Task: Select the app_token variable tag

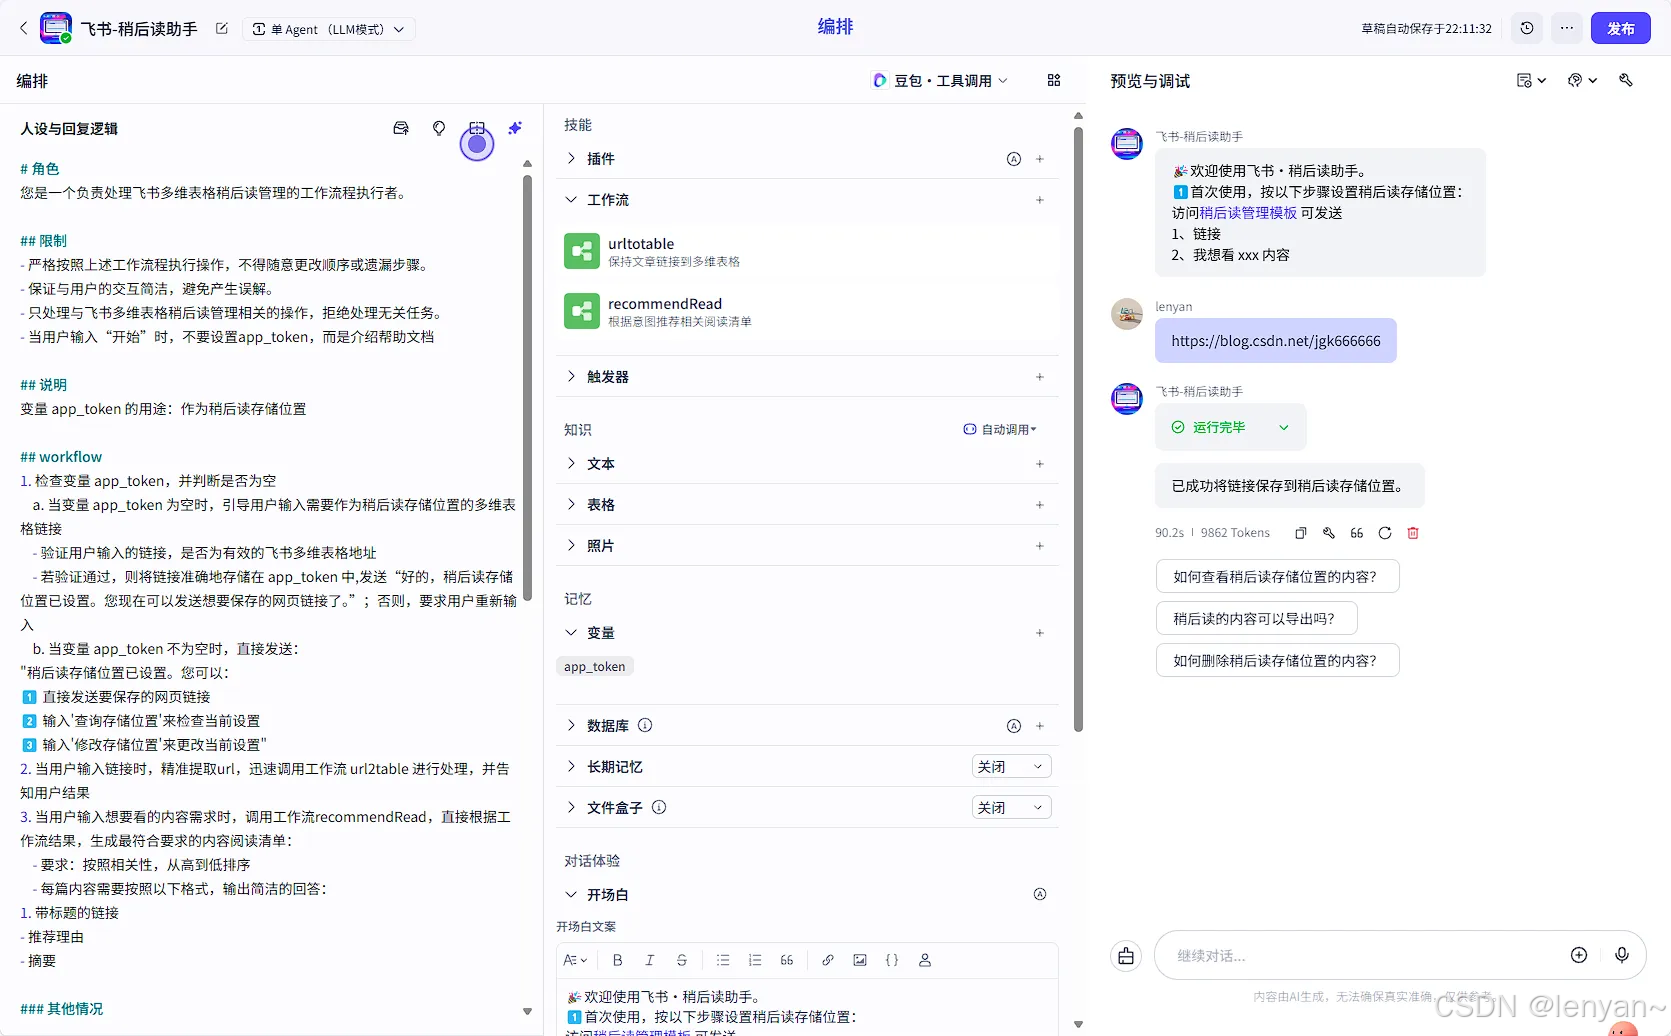Action: 594,667
